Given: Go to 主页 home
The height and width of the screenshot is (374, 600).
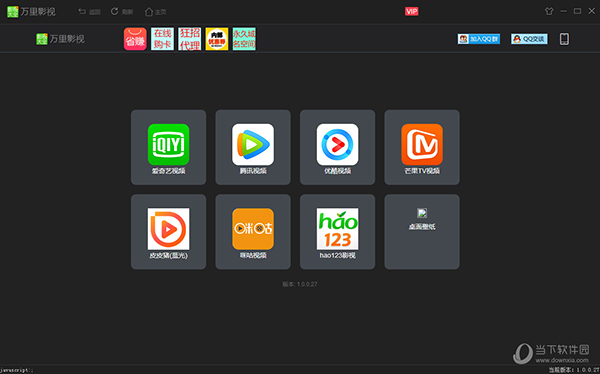Looking at the screenshot, I should (155, 12).
